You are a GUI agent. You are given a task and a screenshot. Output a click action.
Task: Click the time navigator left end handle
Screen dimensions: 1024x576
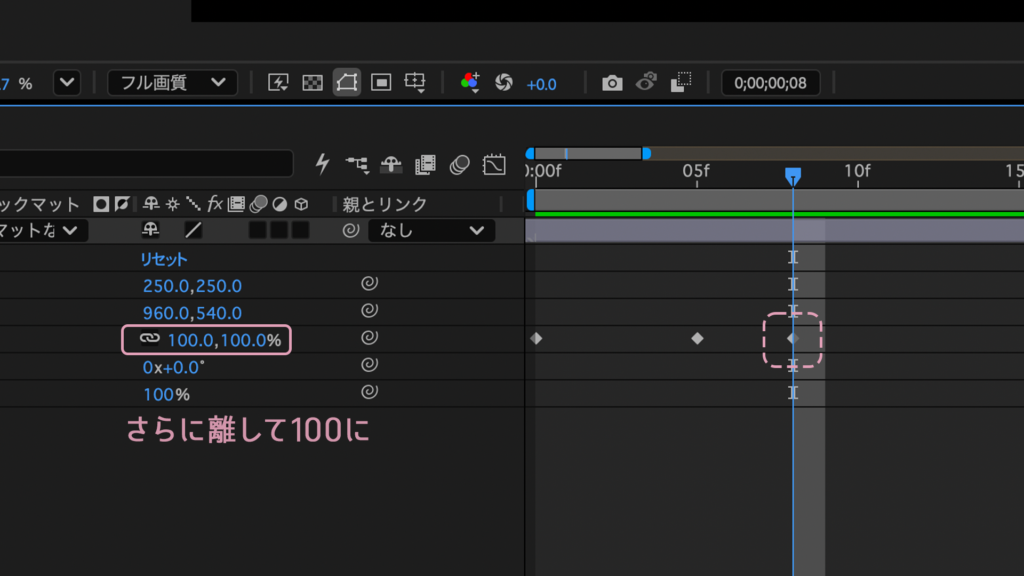pos(530,153)
